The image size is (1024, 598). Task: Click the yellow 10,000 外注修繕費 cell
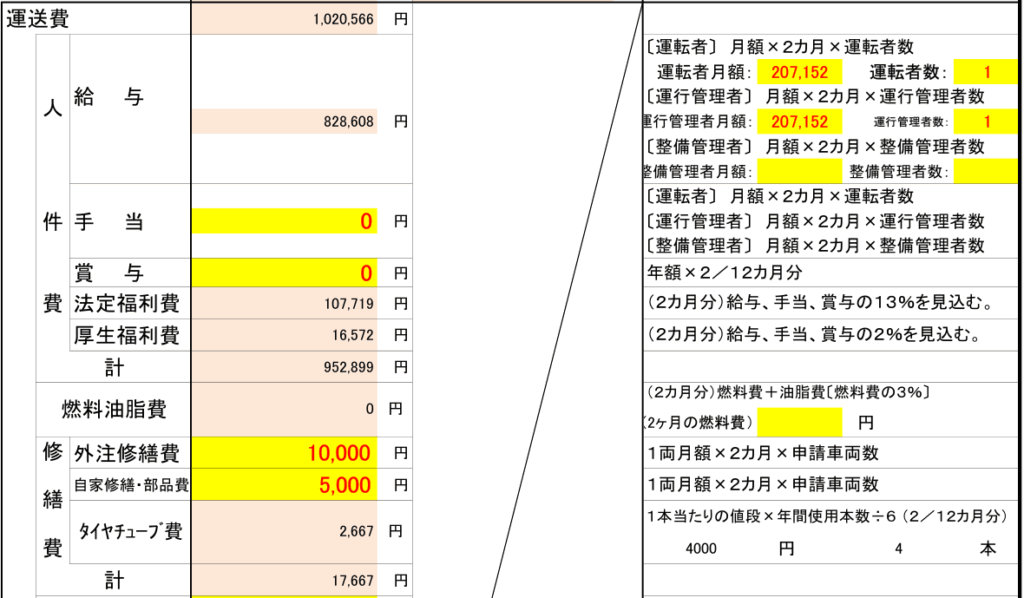click(x=284, y=452)
